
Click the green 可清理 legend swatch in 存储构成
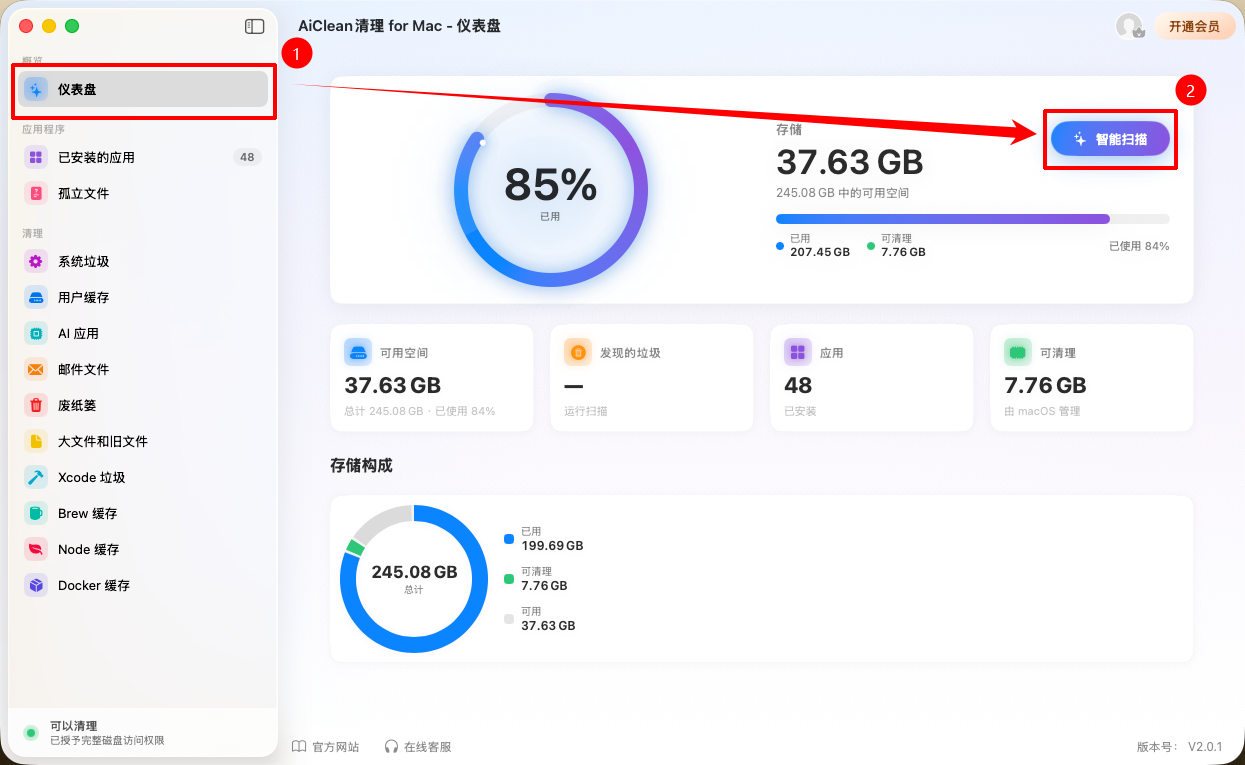[509, 579]
